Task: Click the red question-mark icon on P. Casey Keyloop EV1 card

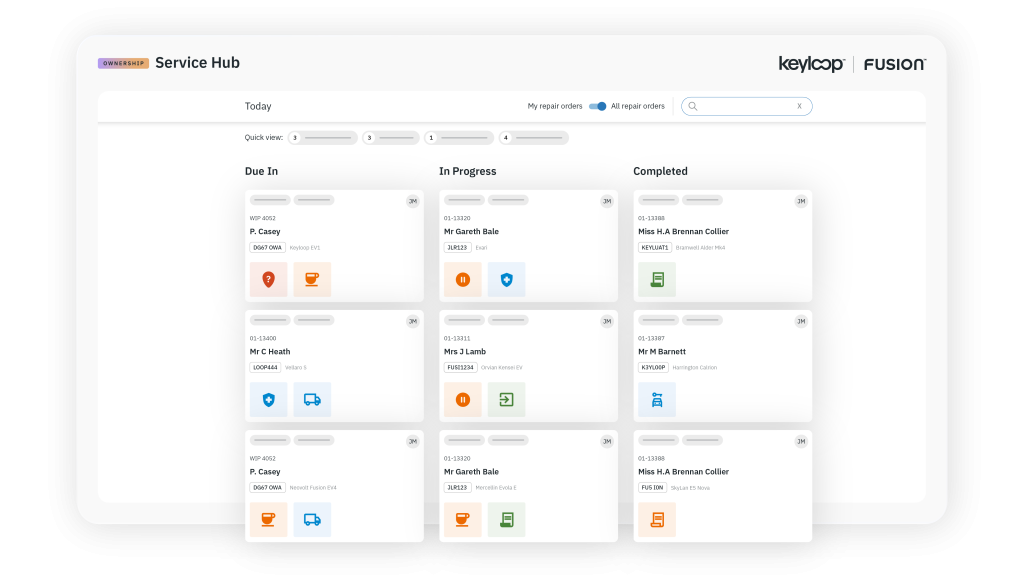Action: [268, 280]
